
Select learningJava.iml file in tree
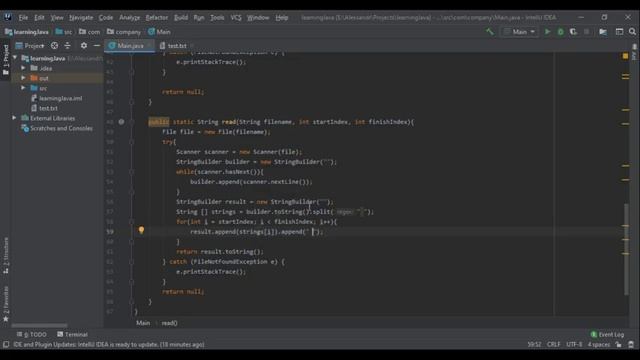(56, 98)
